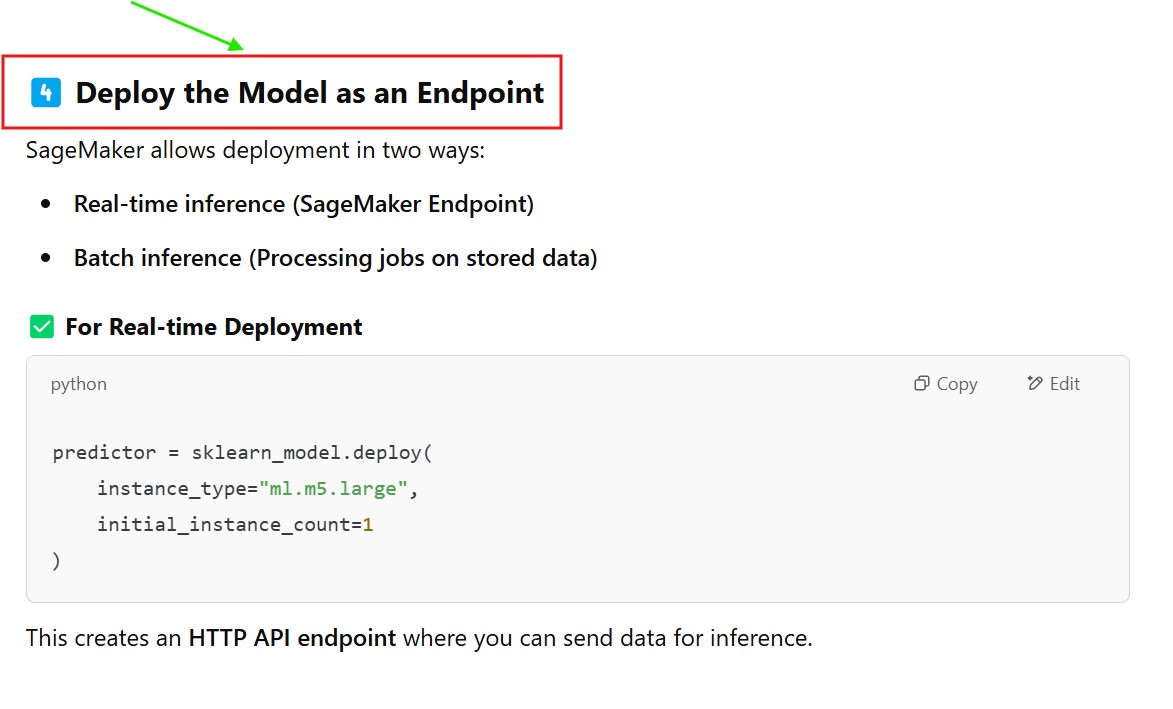
Task: Select the 'Batch inference' bullet text
Action: coord(158,259)
